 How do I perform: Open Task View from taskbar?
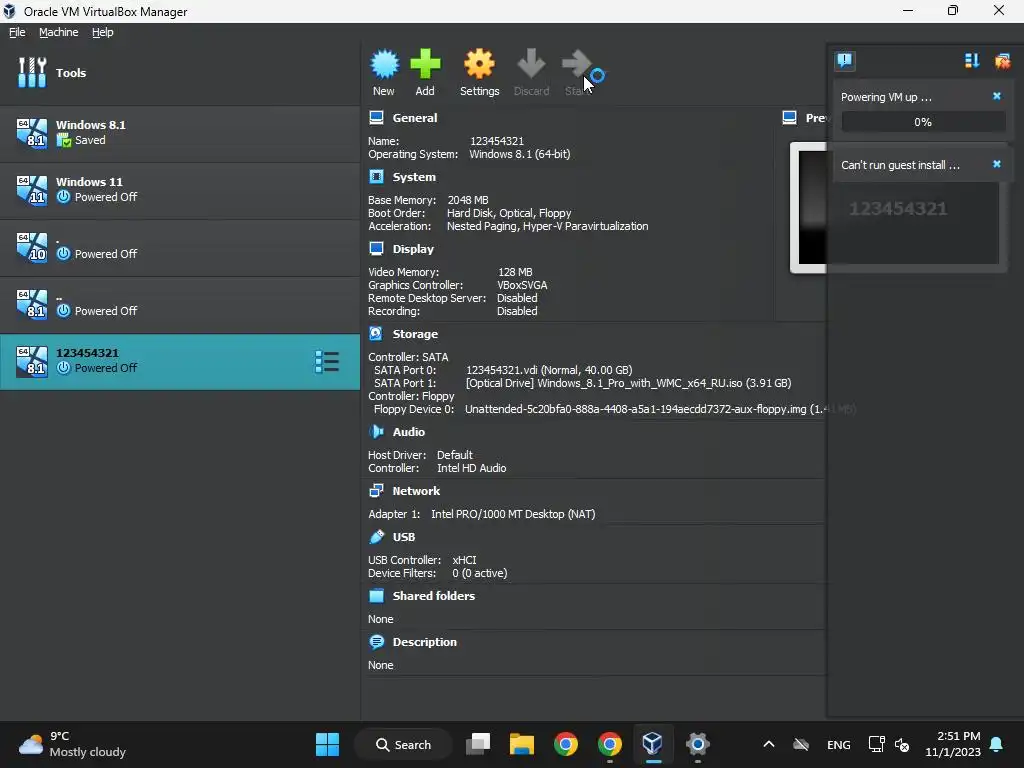478,744
